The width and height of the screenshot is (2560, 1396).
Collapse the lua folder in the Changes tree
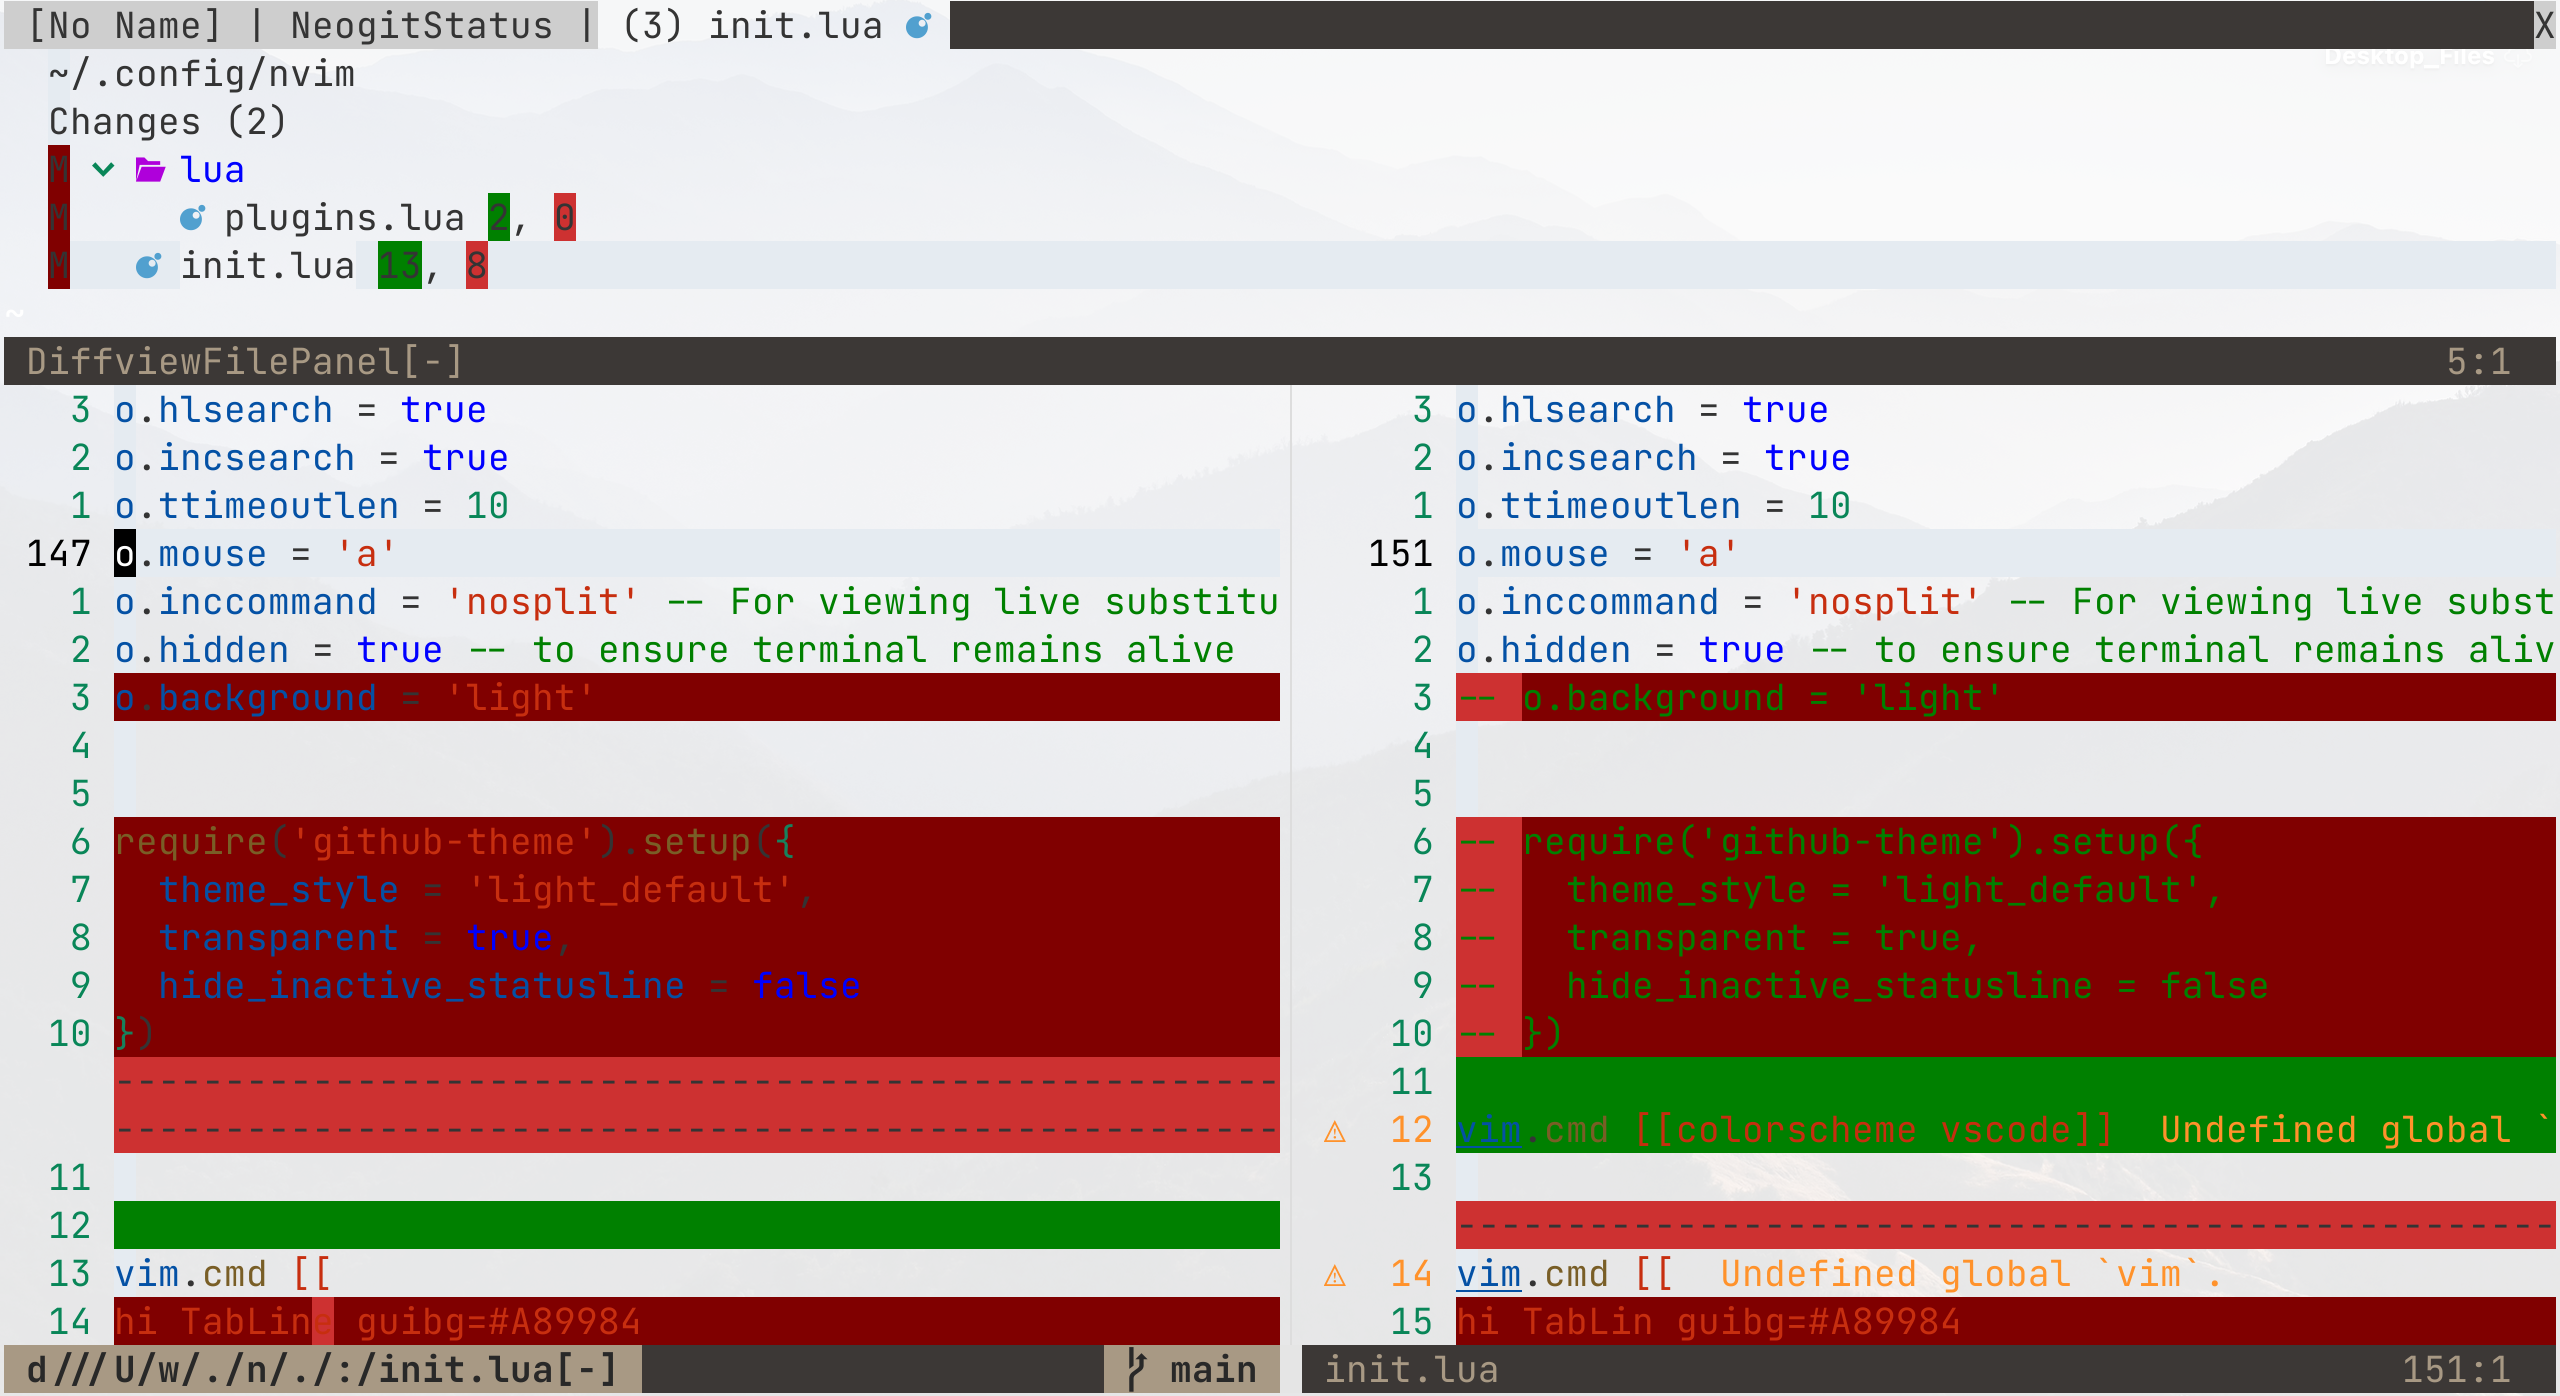coord(104,168)
